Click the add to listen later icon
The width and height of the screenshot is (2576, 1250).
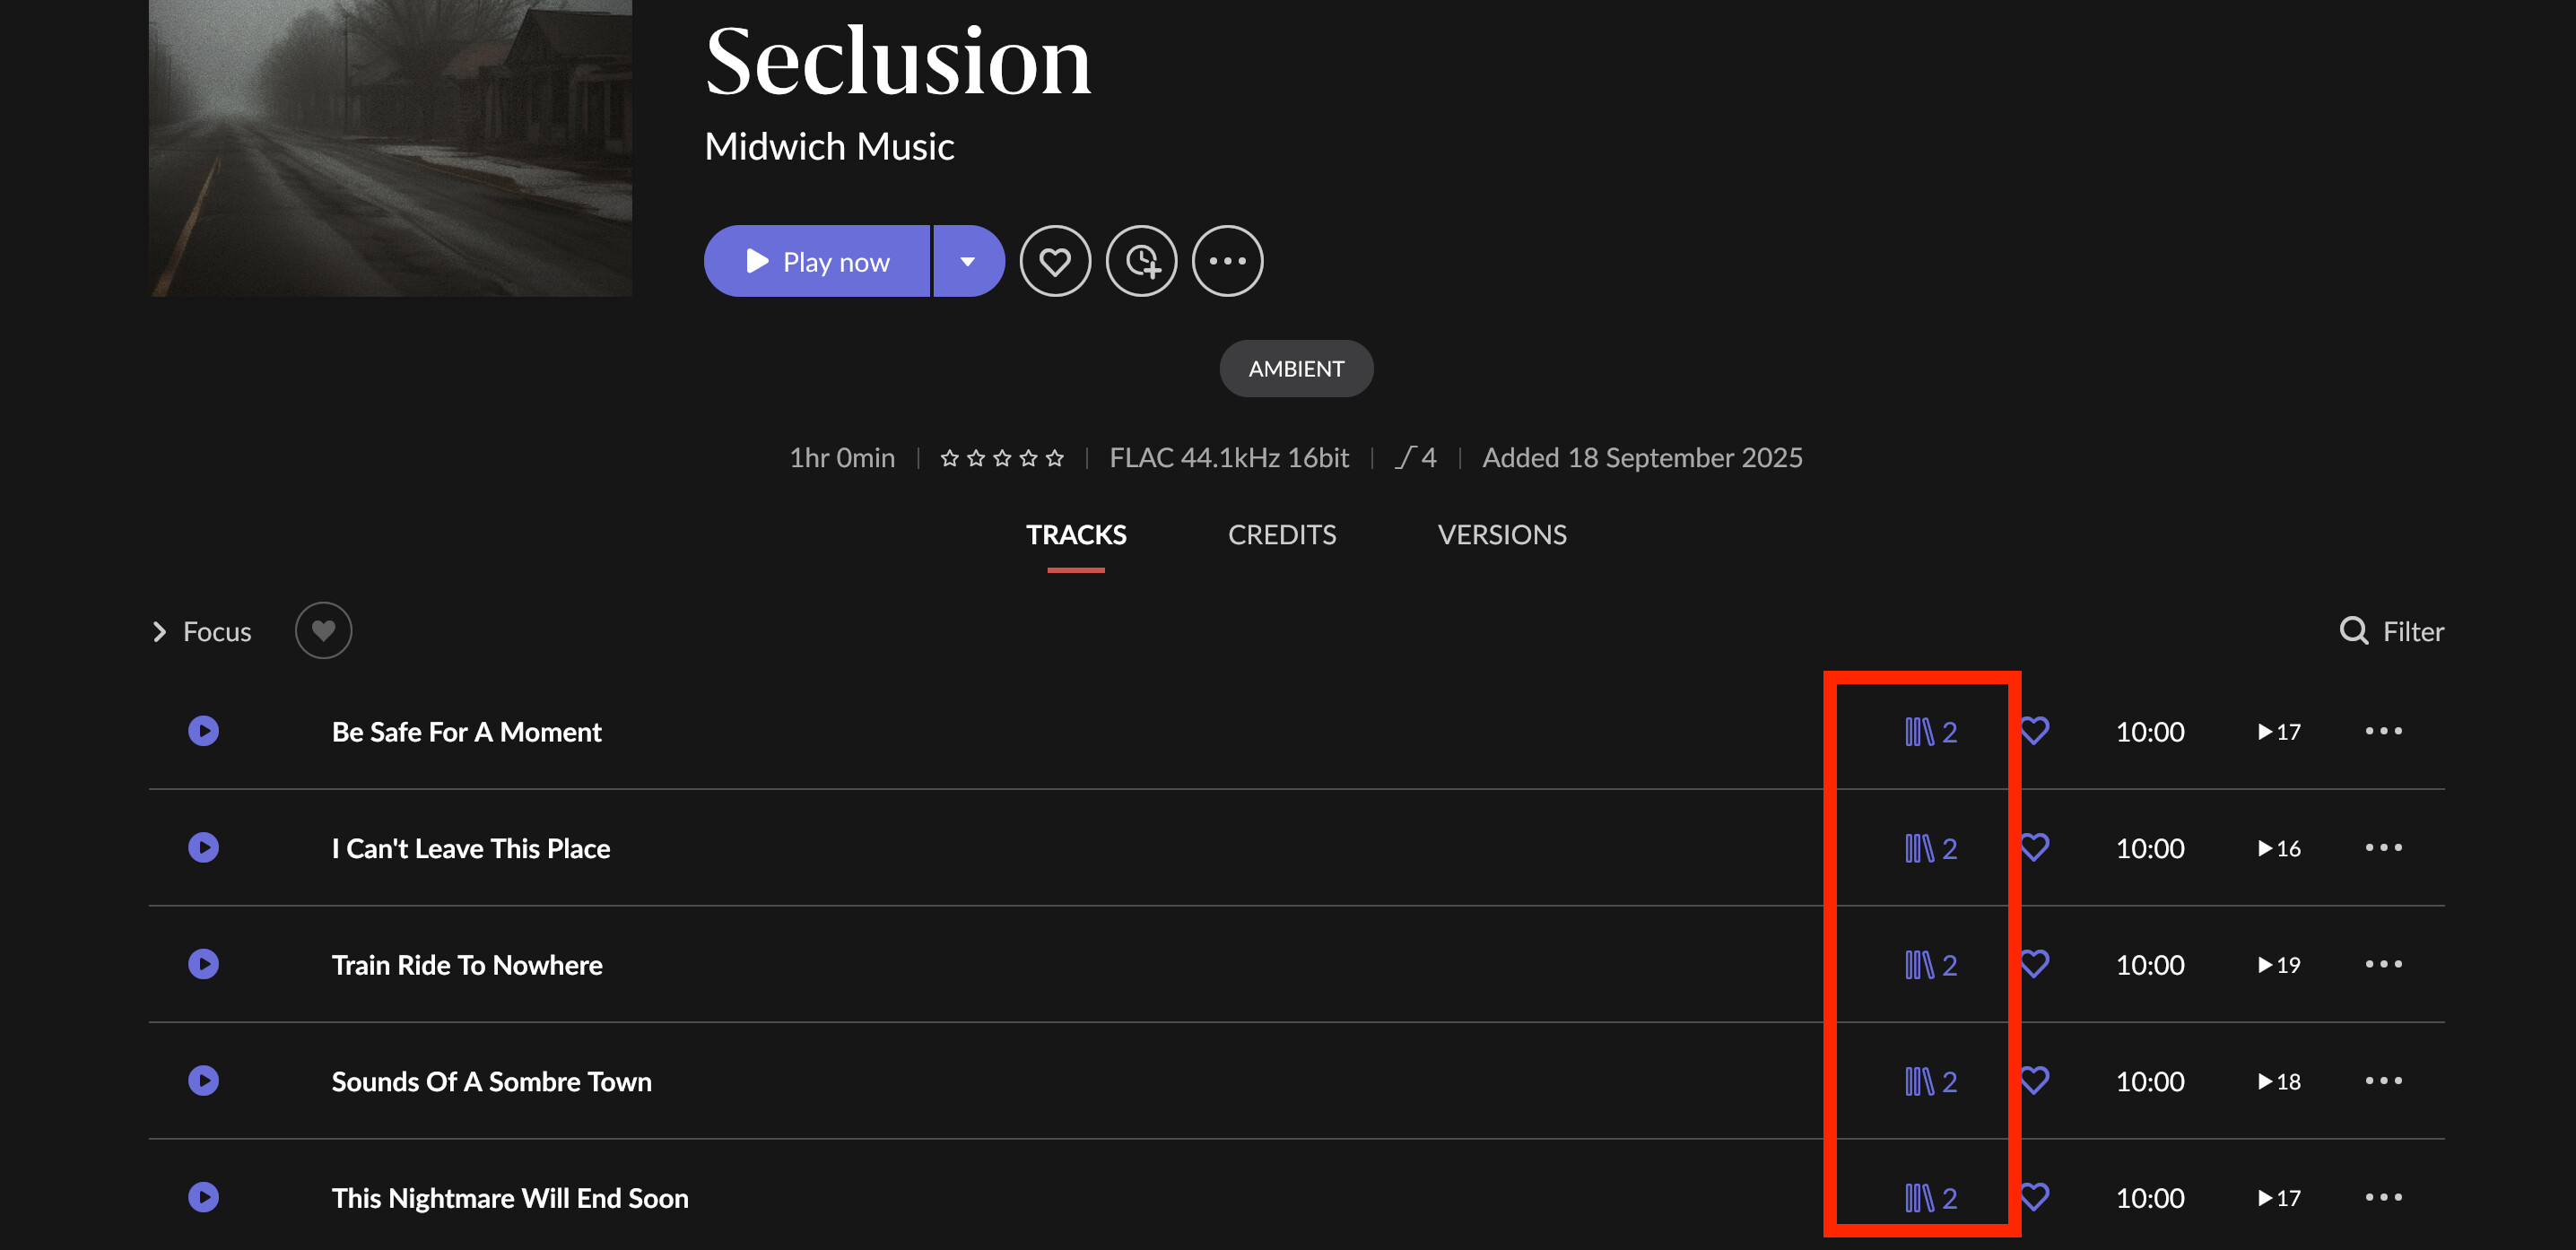(x=1141, y=262)
